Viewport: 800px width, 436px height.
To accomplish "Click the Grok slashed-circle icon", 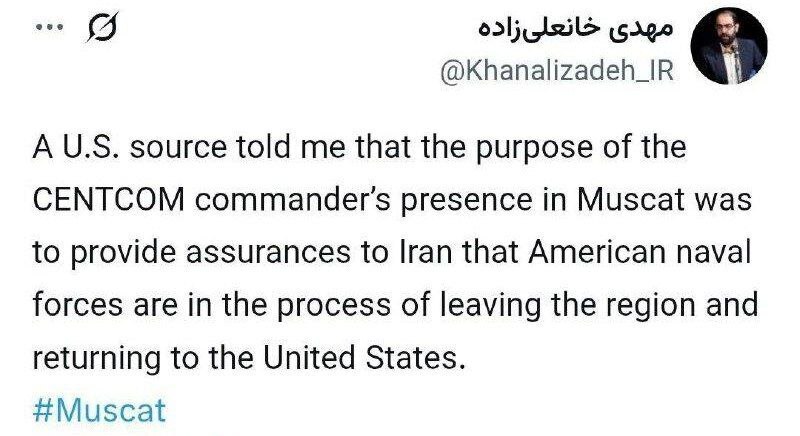I will click(x=99, y=31).
